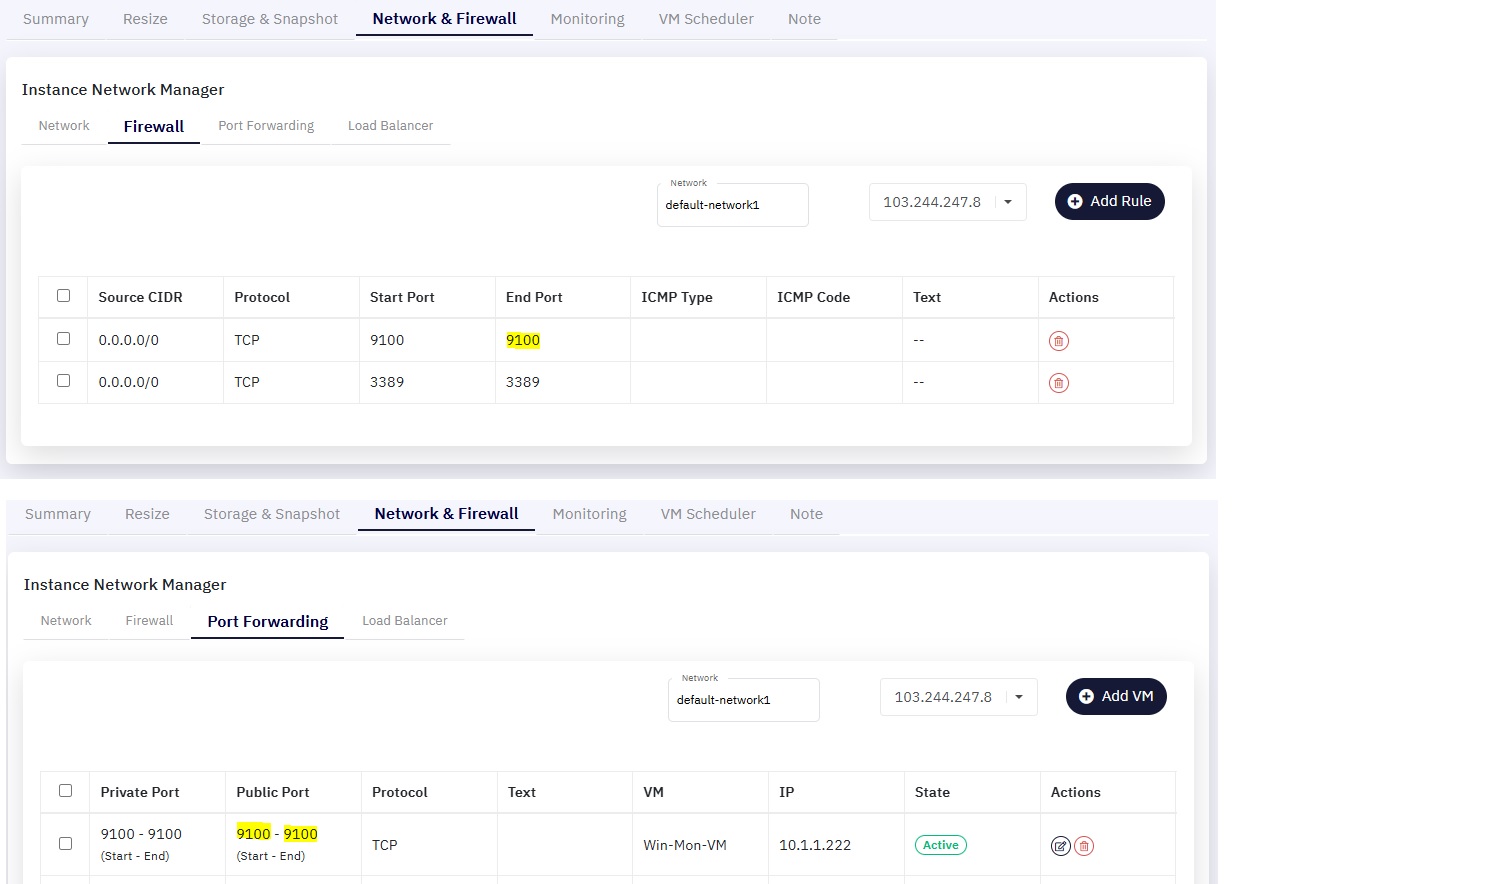Click the Active state badge
This screenshot has height=884, width=1492.
click(x=941, y=845)
